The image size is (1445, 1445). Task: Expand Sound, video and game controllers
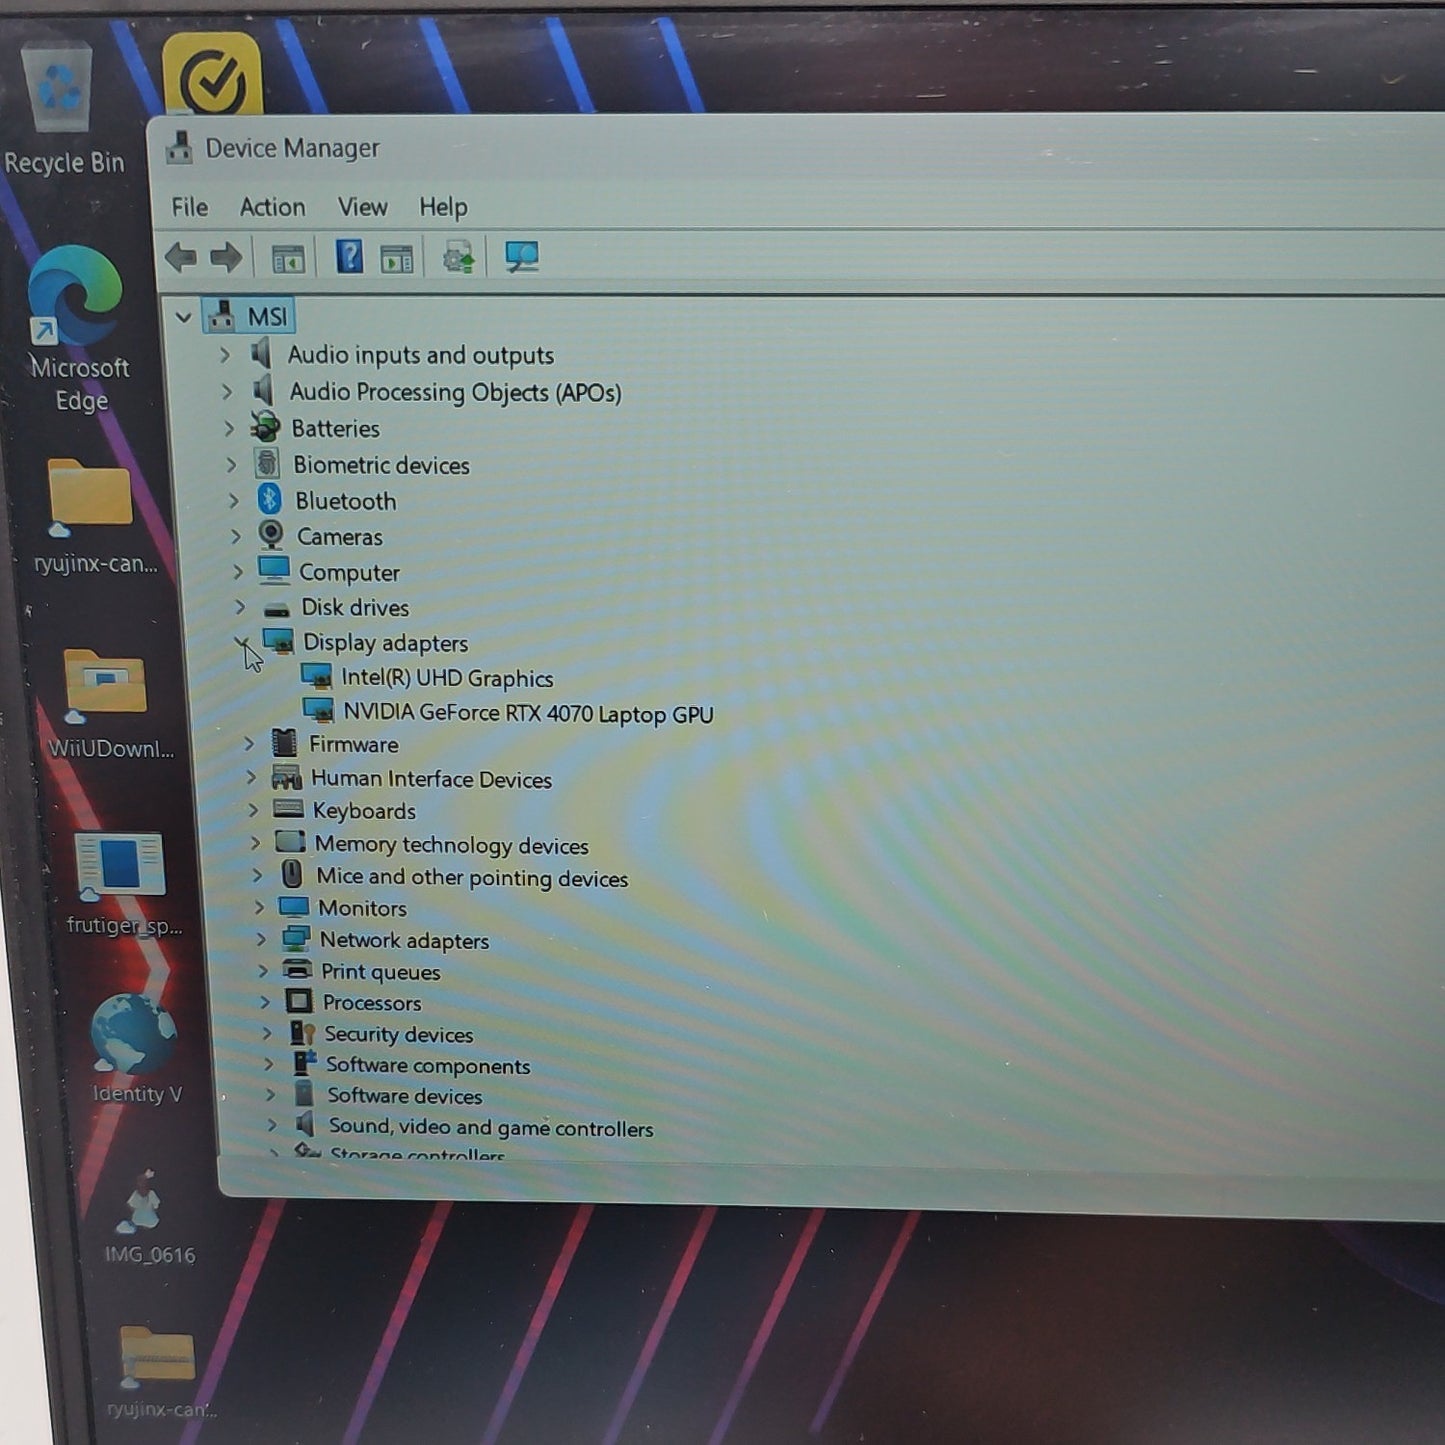(272, 1125)
